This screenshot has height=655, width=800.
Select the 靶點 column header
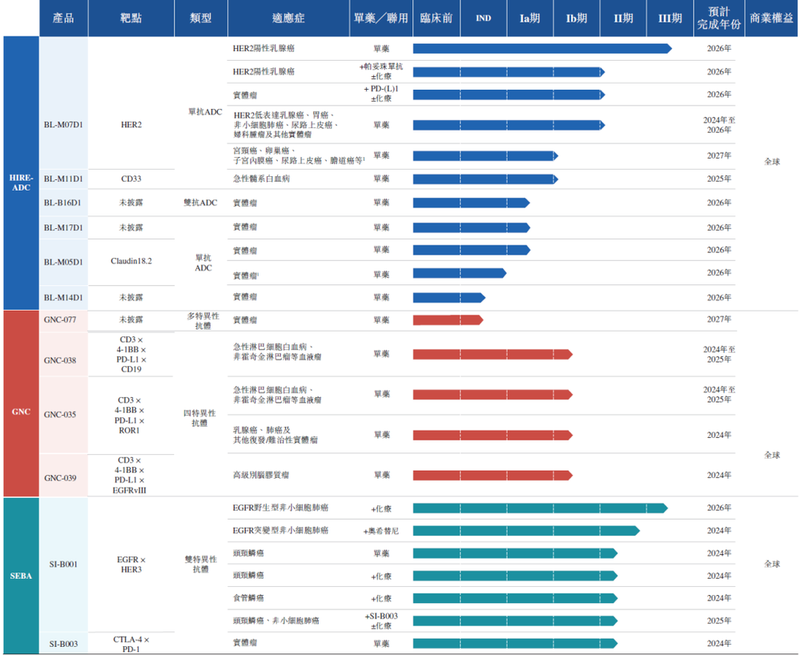coord(131,18)
